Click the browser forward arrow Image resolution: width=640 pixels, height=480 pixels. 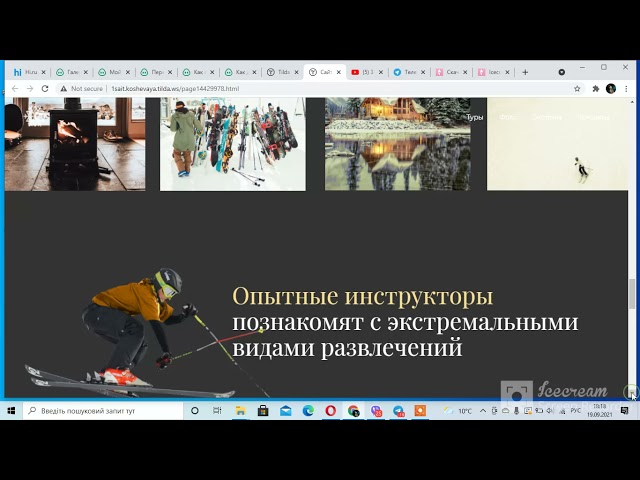pyautogui.click(x=30, y=89)
